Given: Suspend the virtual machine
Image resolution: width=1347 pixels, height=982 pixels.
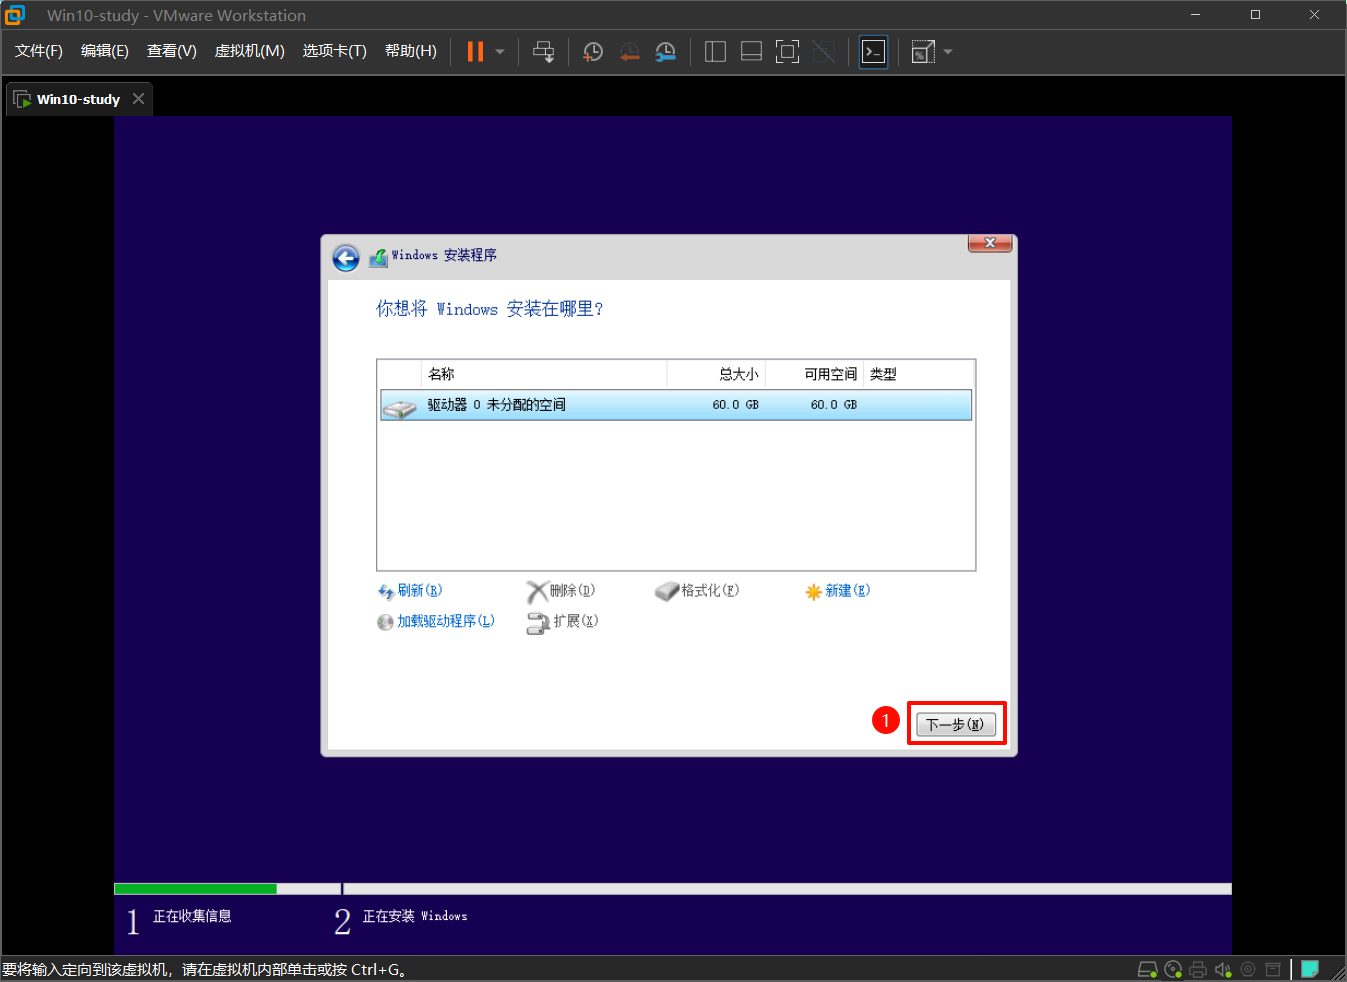Looking at the screenshot, I should point(473,51).
